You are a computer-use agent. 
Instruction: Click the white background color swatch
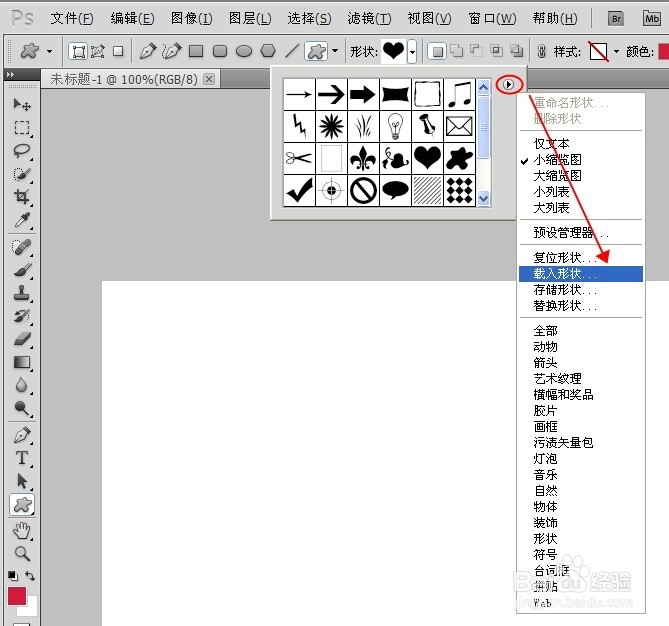pyautogui.click(x=32, y=609)
